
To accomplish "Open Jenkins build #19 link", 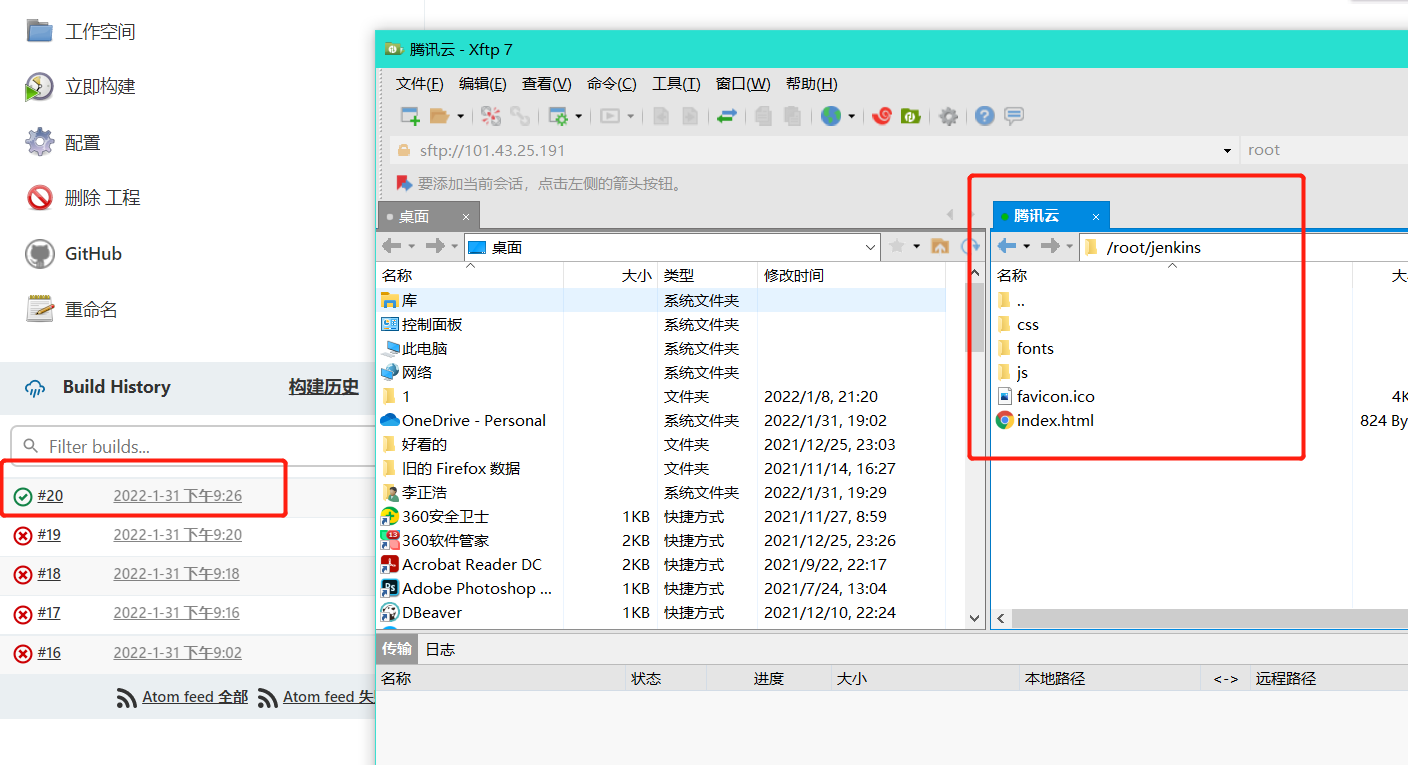I will click(49, 535).
